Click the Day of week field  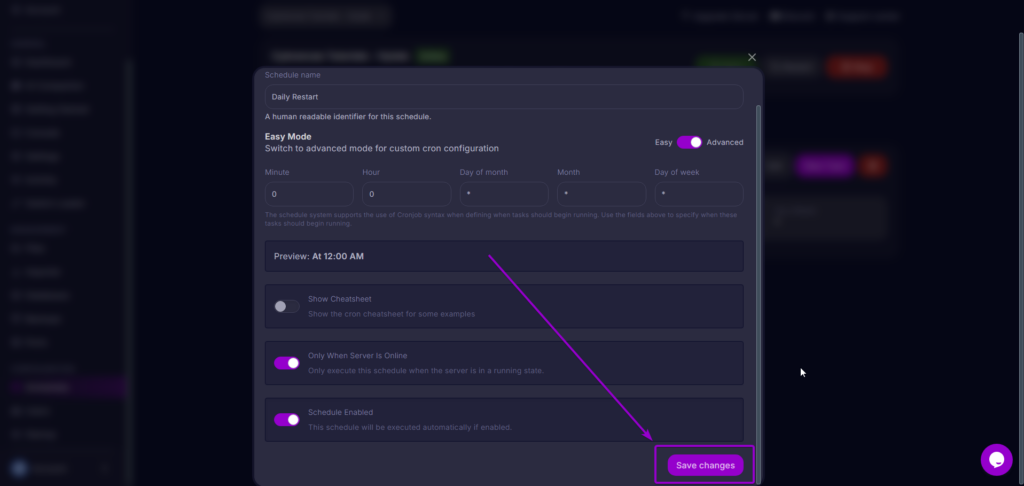[698, 194]
